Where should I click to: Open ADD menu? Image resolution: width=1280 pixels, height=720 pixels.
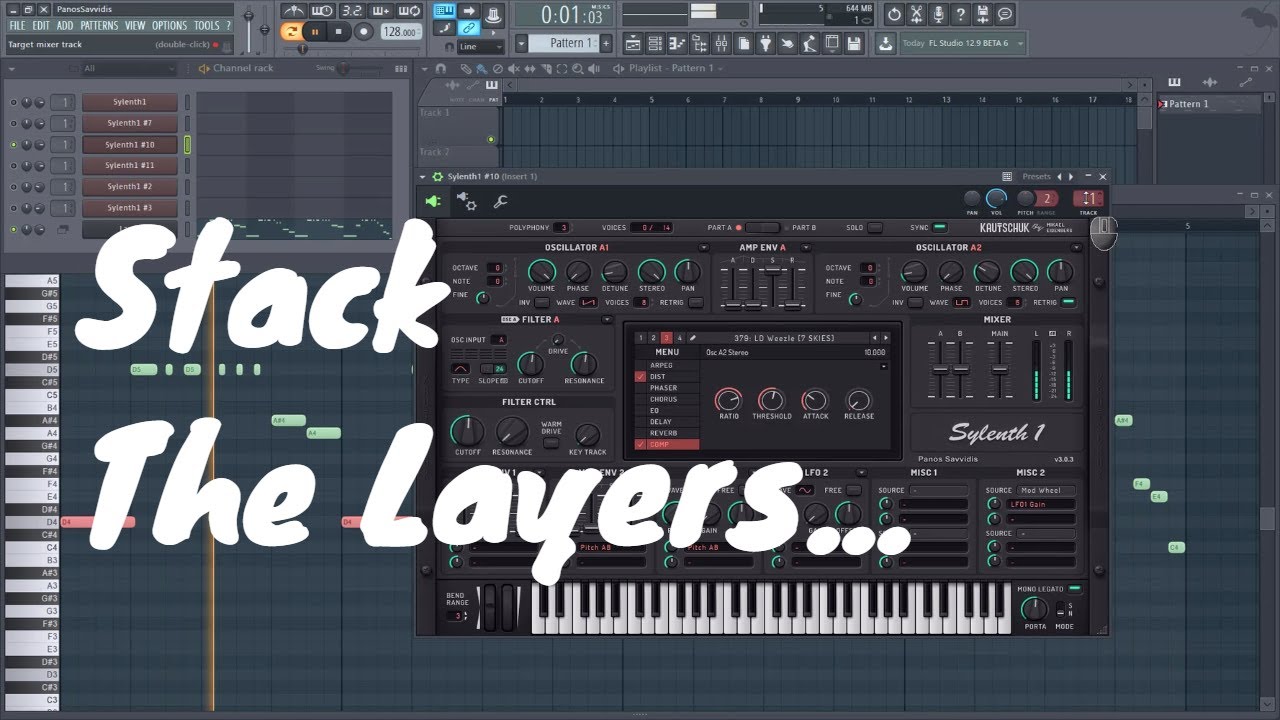[x=65, y=25]
